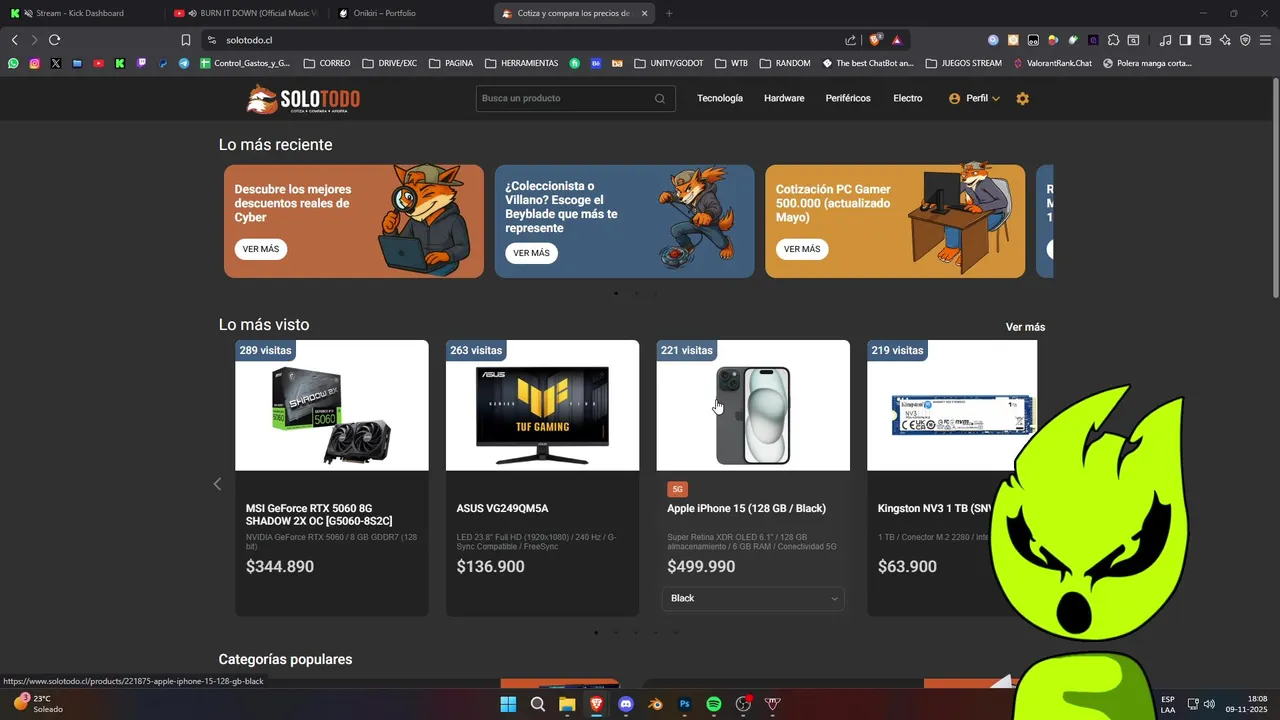
Task: Reload the page with the refresh icon
Action: 55,40
